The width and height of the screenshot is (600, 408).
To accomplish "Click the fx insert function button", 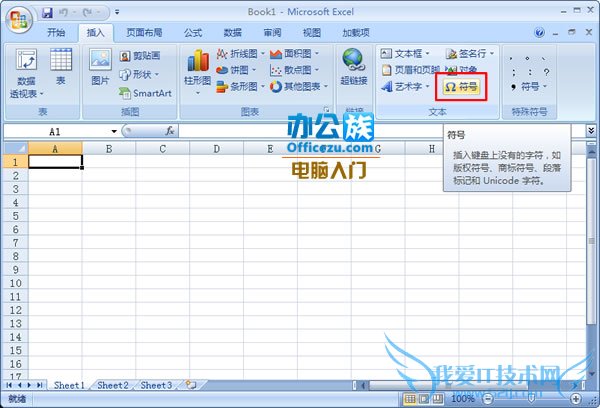I will tap(170, 131).
